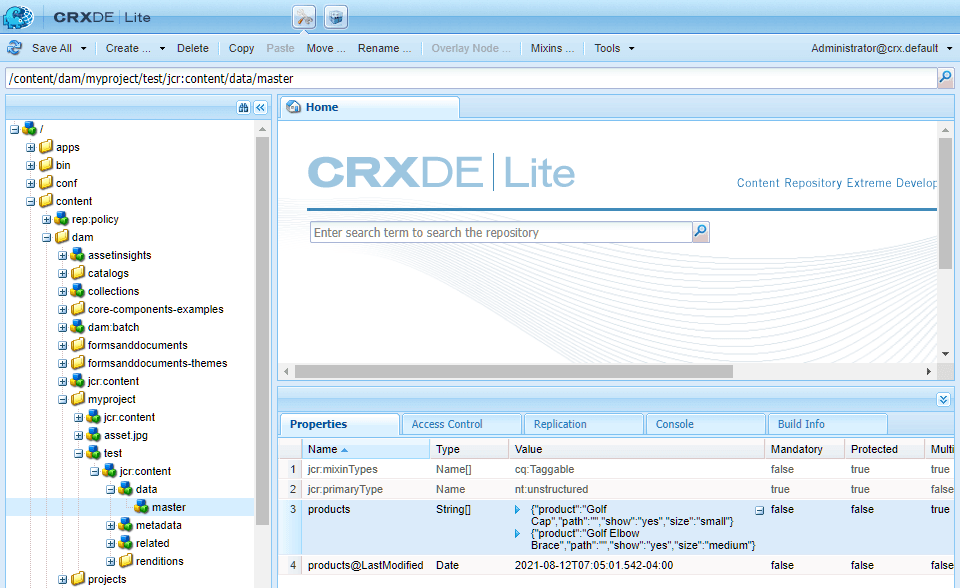
Task: Select the master node icon
Action: [x=141, y=507]
